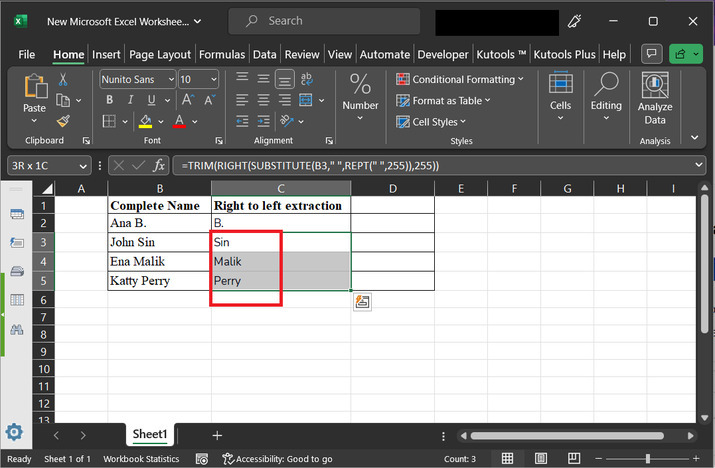Toggle middle vertical alignment
715x468 pixels.
click(x=263, y=79)
